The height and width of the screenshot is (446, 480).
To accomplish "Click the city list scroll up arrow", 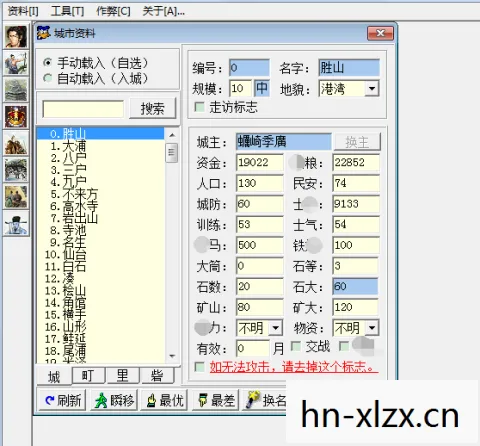I will tap(172, 135).
